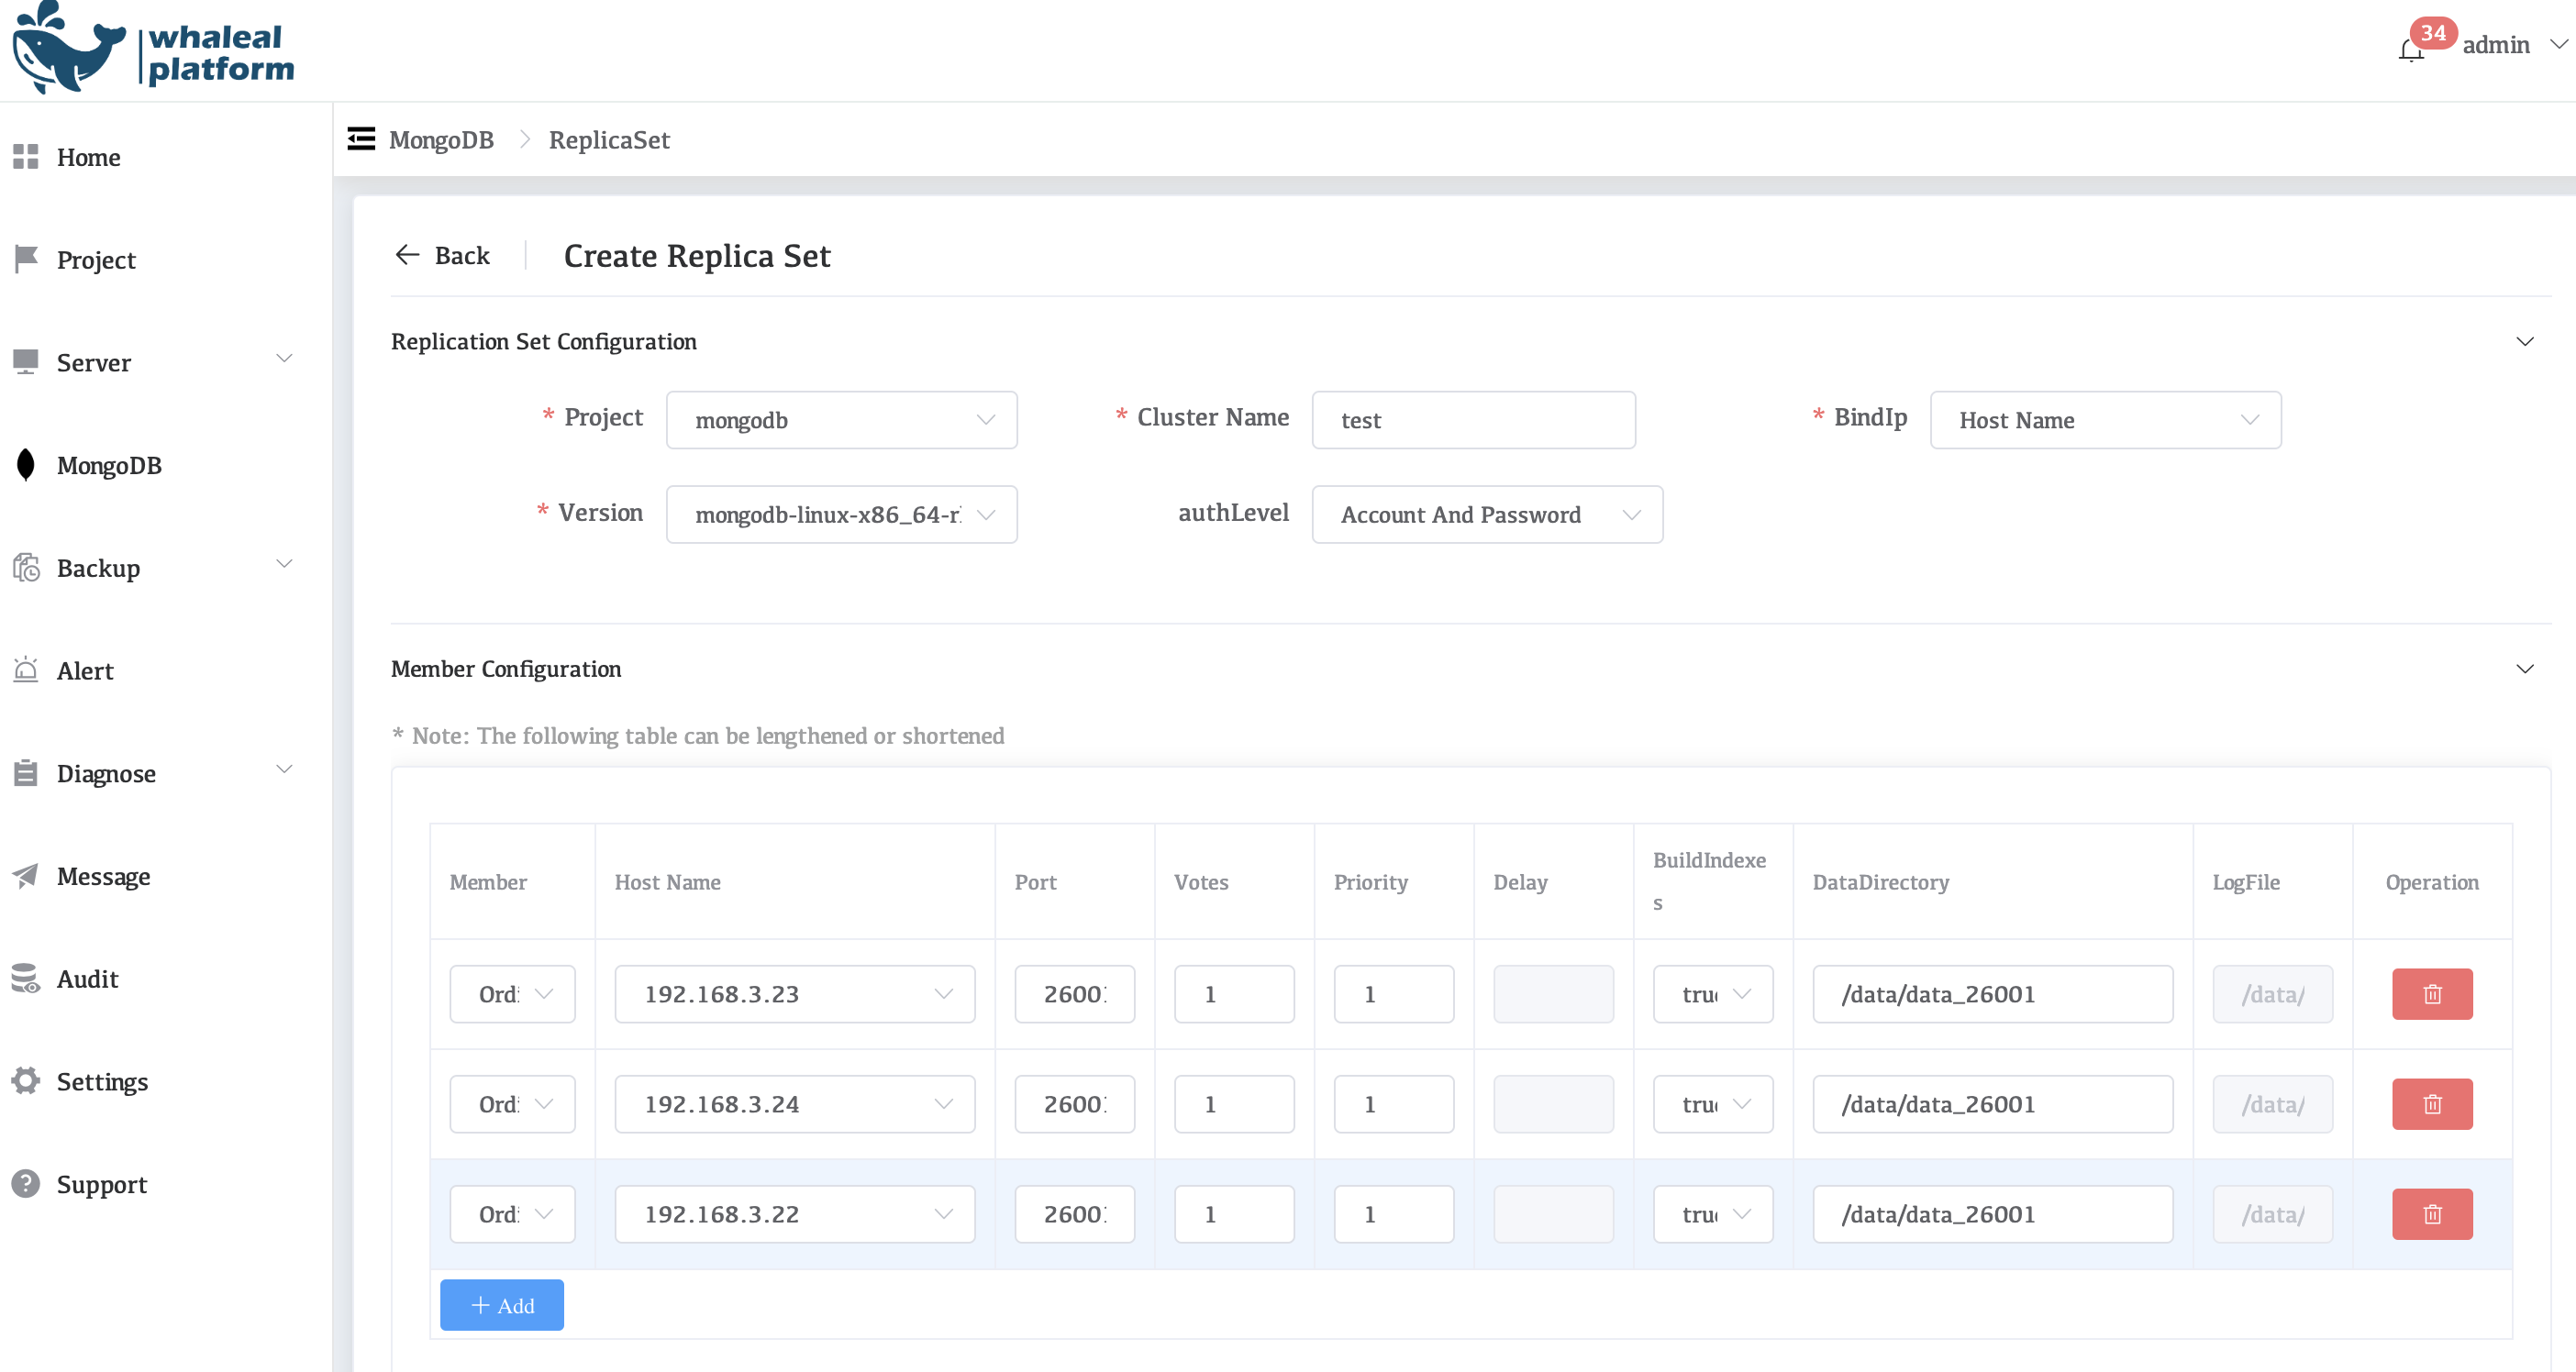Click the Alert siren icon

(x=26, y=670)
